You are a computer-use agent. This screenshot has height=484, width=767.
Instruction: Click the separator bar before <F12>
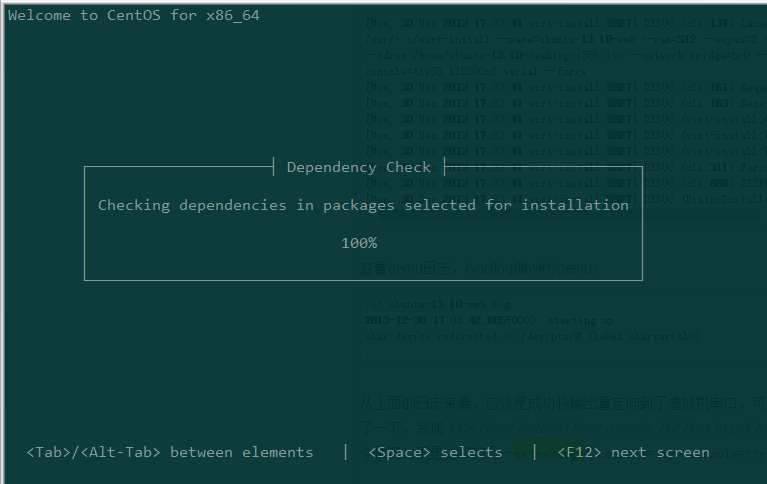[534, 452]
